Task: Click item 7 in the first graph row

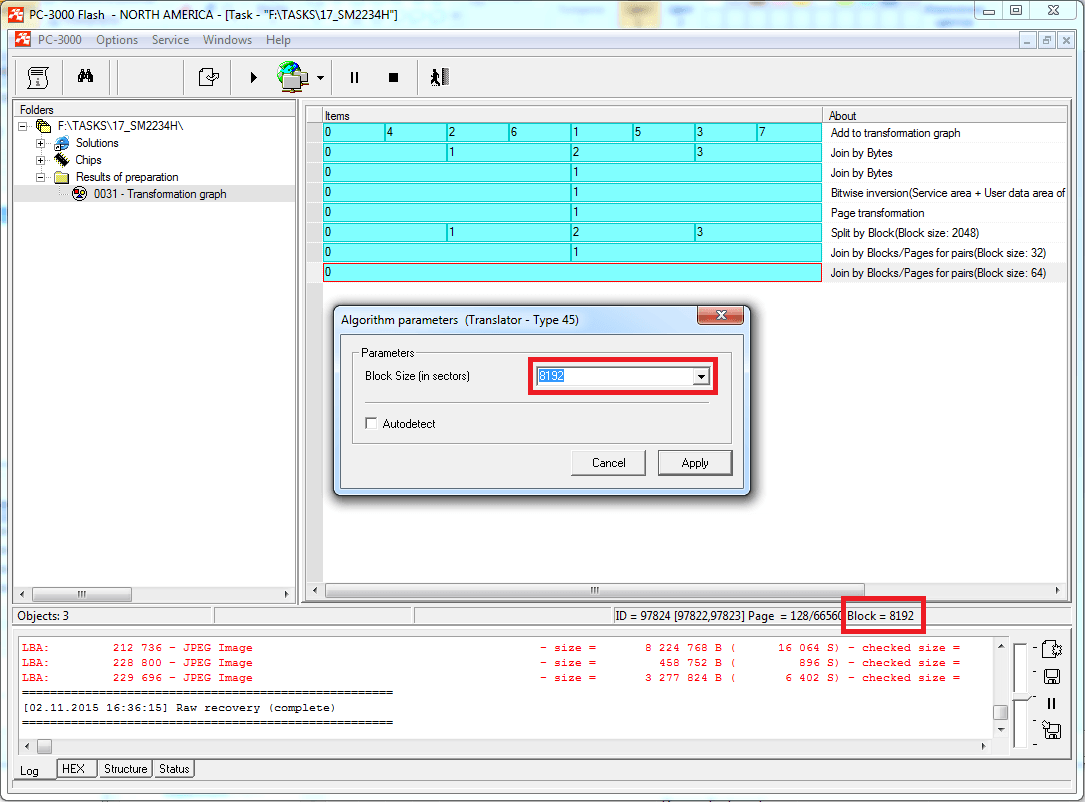Action: [x=789, y=132]
